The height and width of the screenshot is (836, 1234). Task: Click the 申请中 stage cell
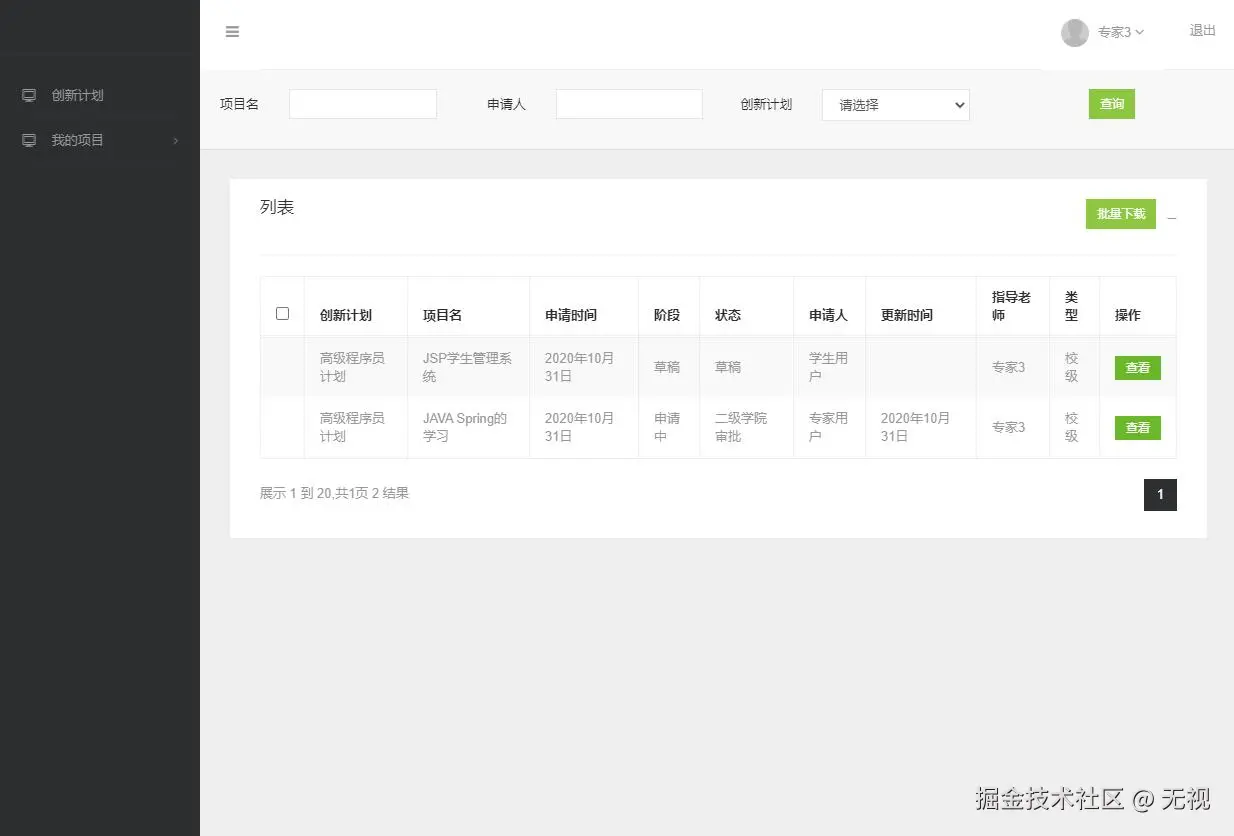click(667, 427)
